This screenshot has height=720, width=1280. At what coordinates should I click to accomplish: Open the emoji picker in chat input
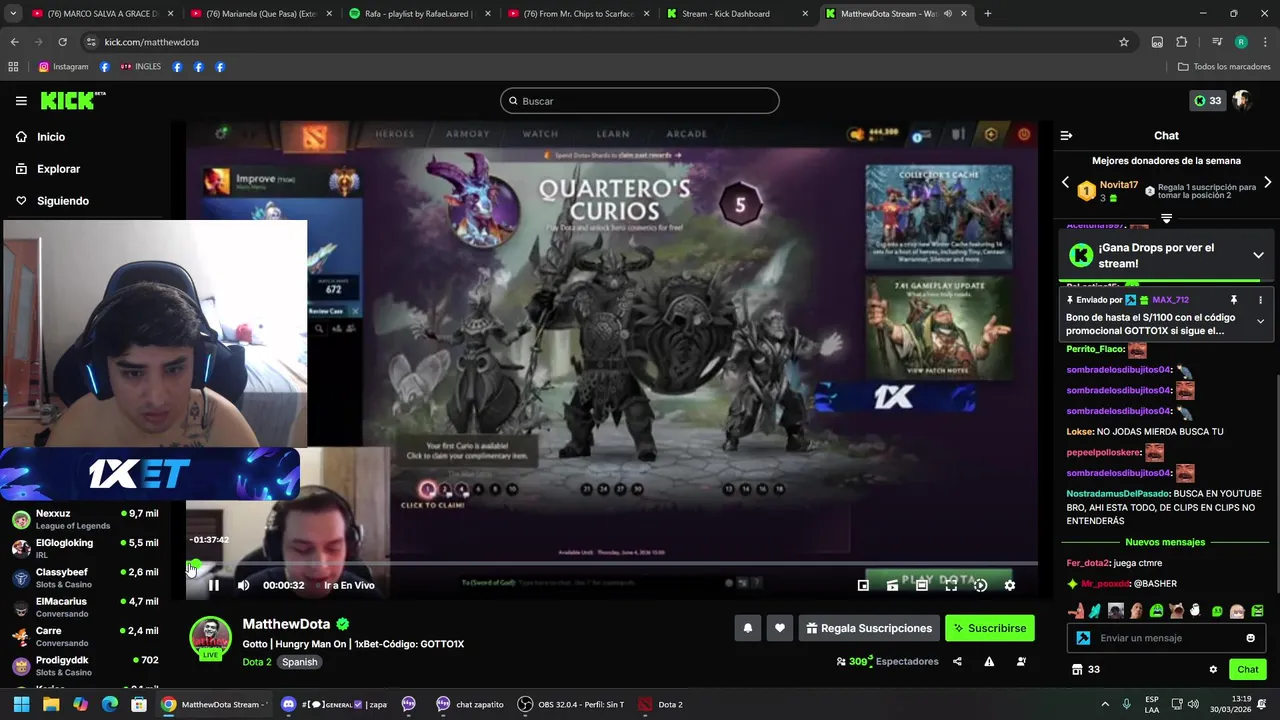1250,638
